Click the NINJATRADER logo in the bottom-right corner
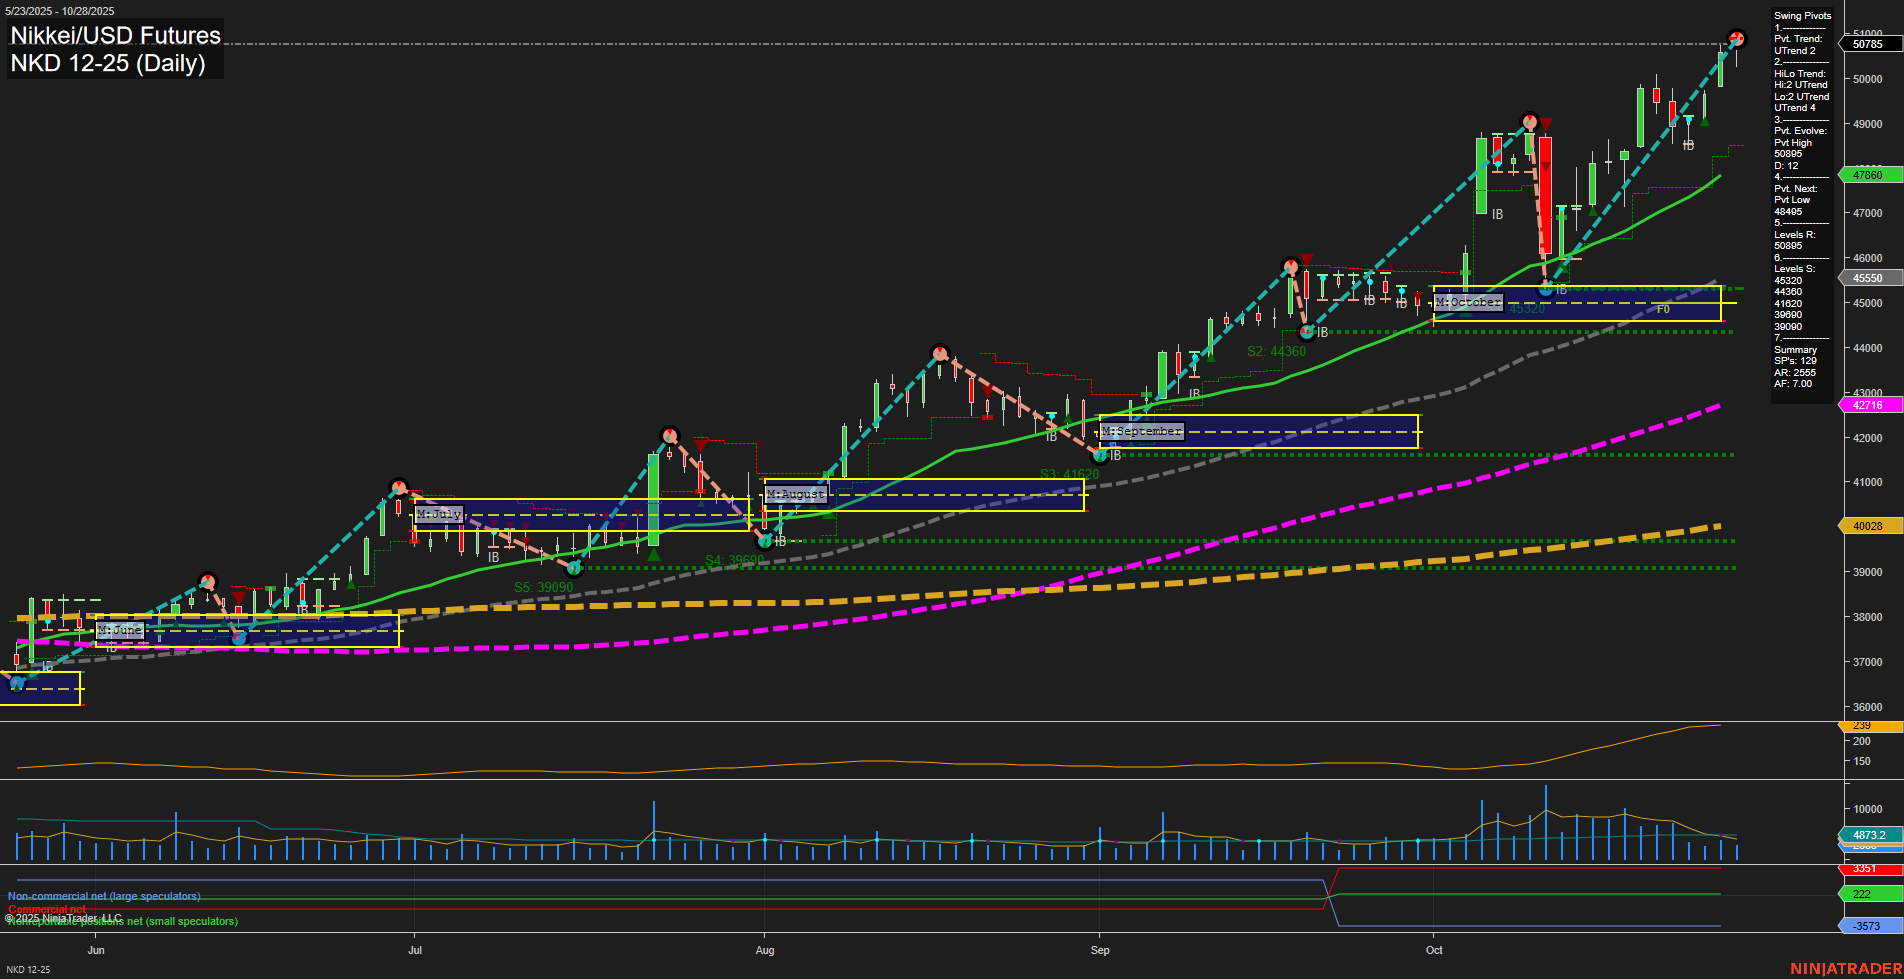The height and width of the screenshot is (979, 1904). (x=1845, y=968)
